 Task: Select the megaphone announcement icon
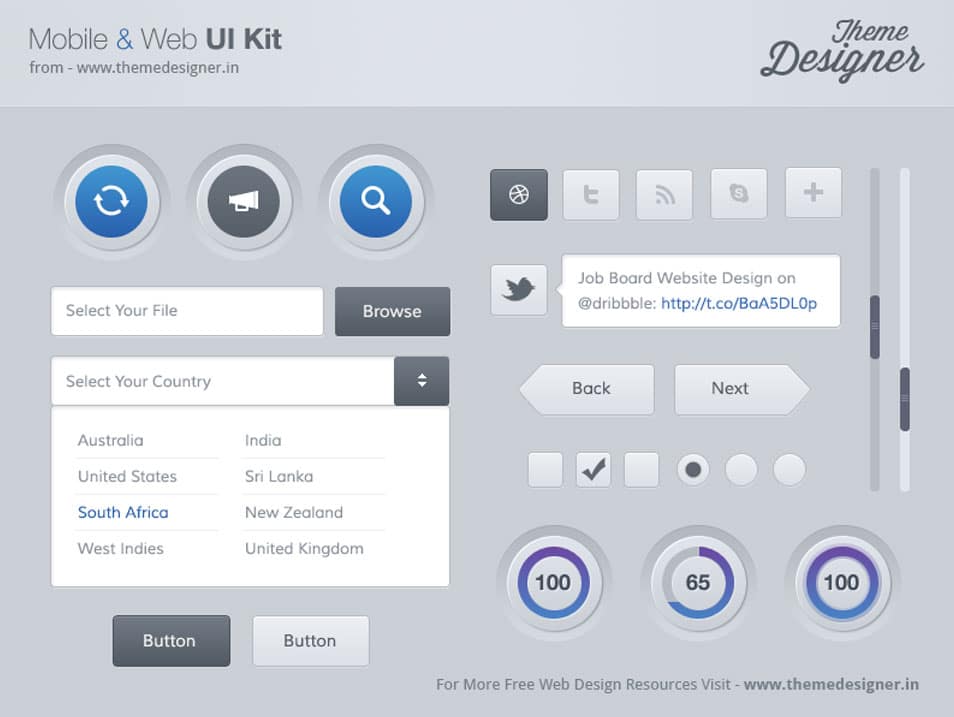(x=245, y=200)
